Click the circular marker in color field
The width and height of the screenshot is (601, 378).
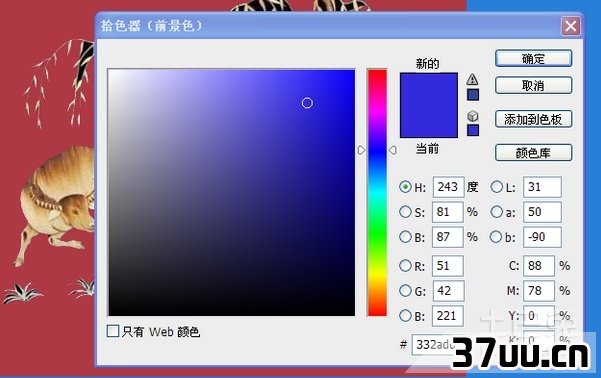(x=307, y=103)
